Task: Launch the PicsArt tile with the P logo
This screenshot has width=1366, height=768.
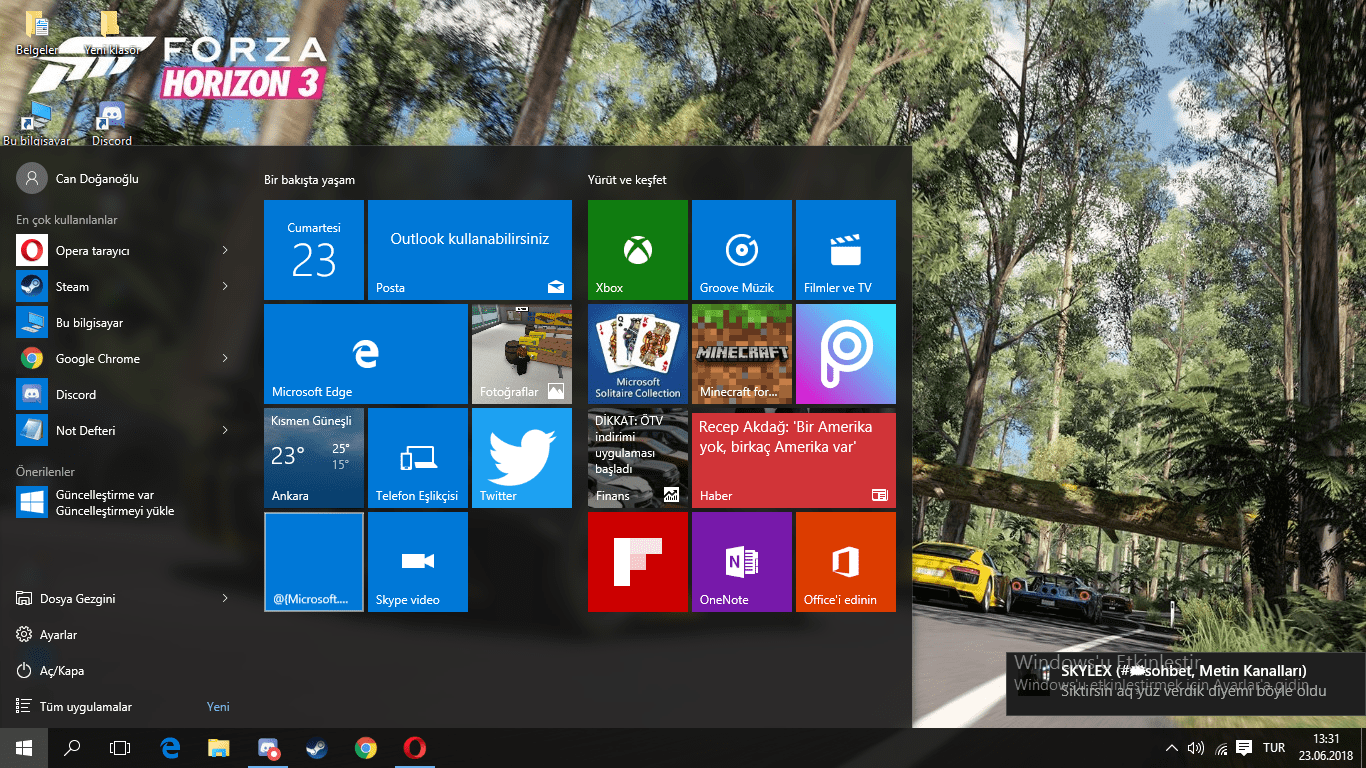Action: pos(846,354)
